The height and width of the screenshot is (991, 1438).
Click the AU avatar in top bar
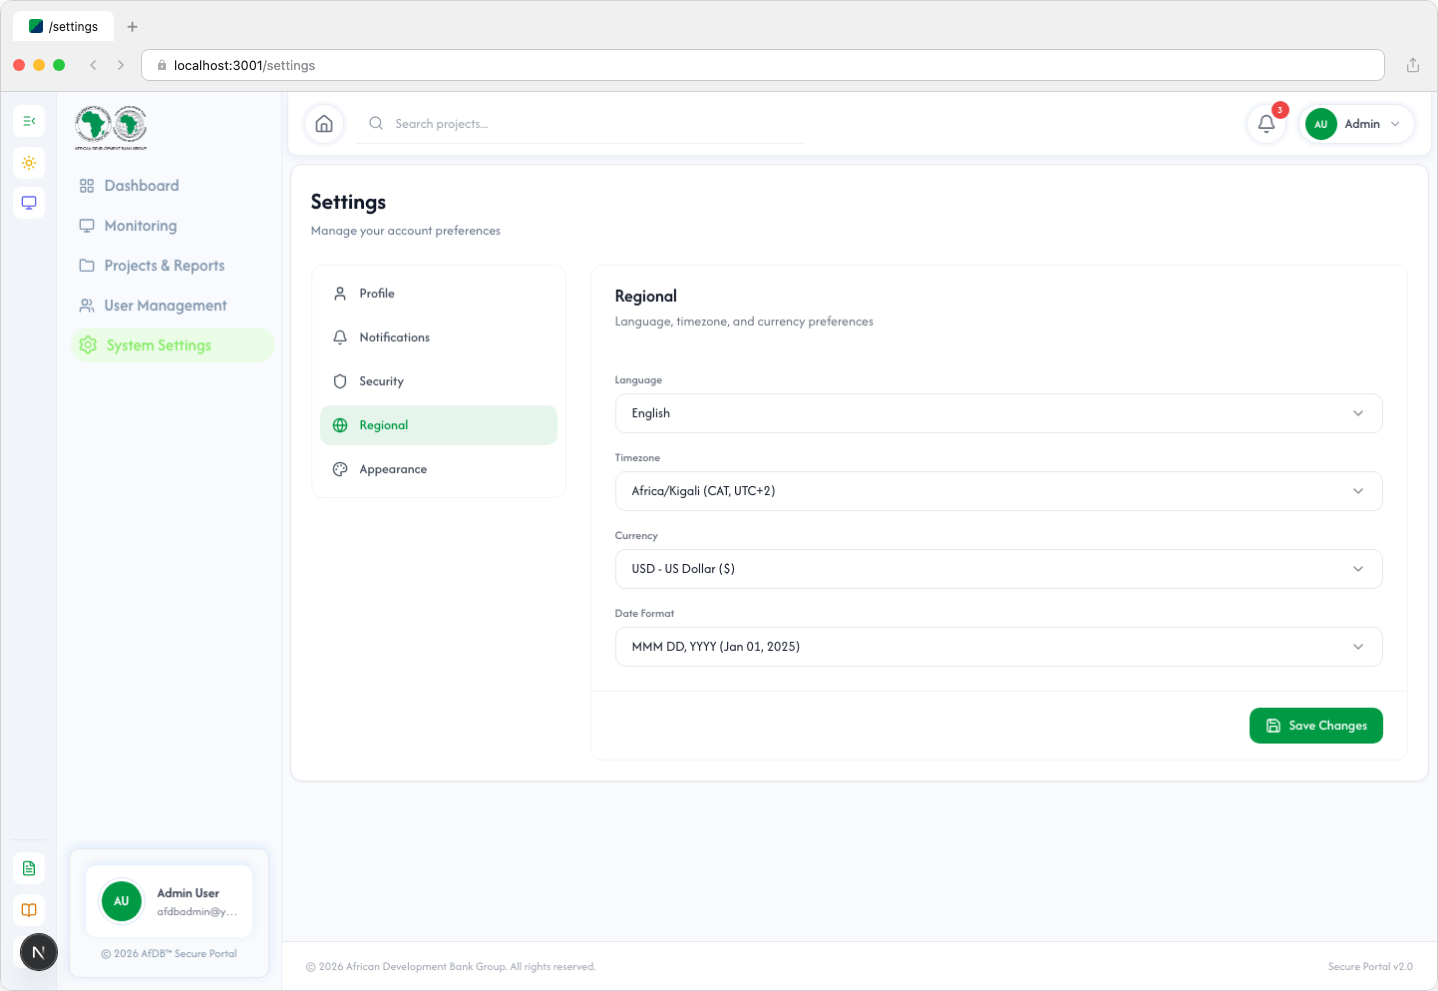(x=1321, y=124)
